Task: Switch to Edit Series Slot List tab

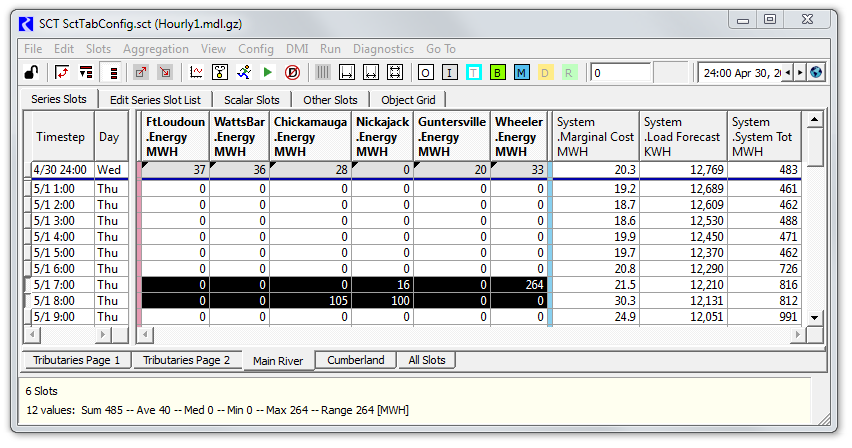Action: (x=155, y=100)
